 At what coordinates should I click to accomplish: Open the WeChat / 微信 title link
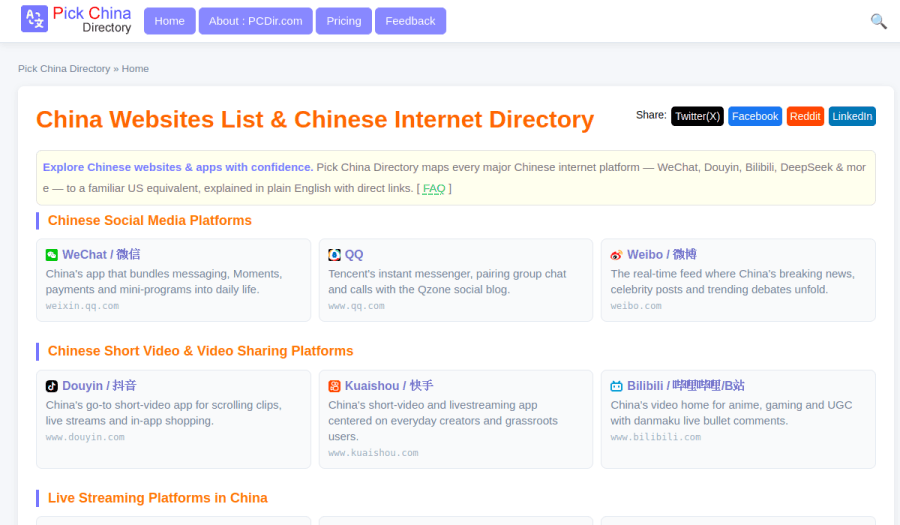coord(101,255)
